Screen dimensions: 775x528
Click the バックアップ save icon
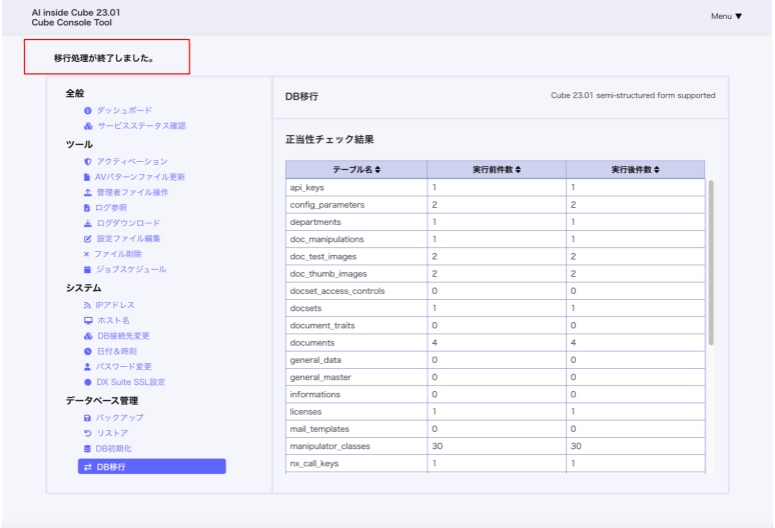pos(88,417)
